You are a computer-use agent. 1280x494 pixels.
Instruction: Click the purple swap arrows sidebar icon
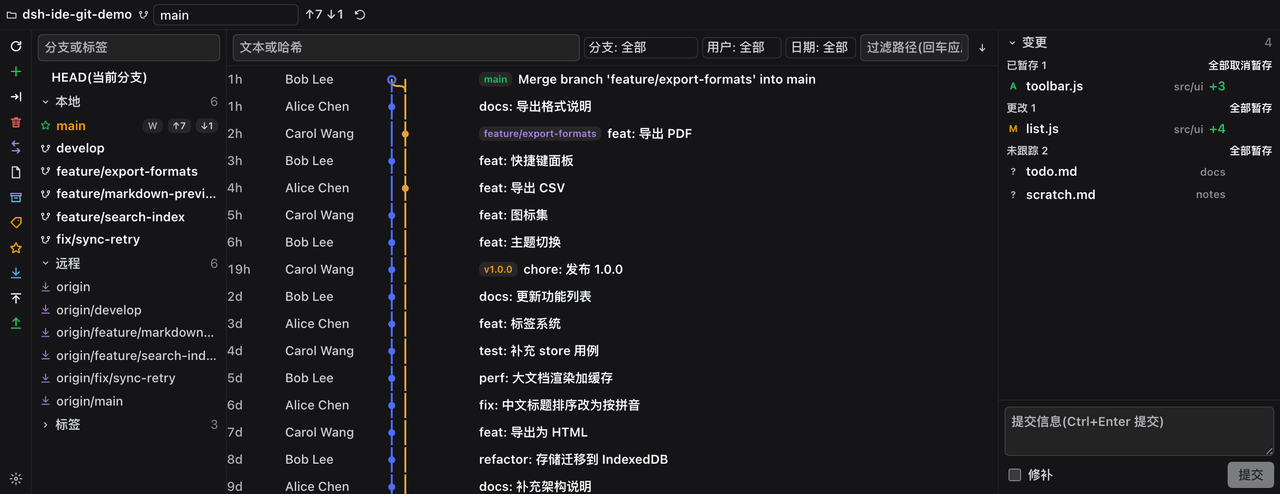pyautogui.click(x=15, y=147)
